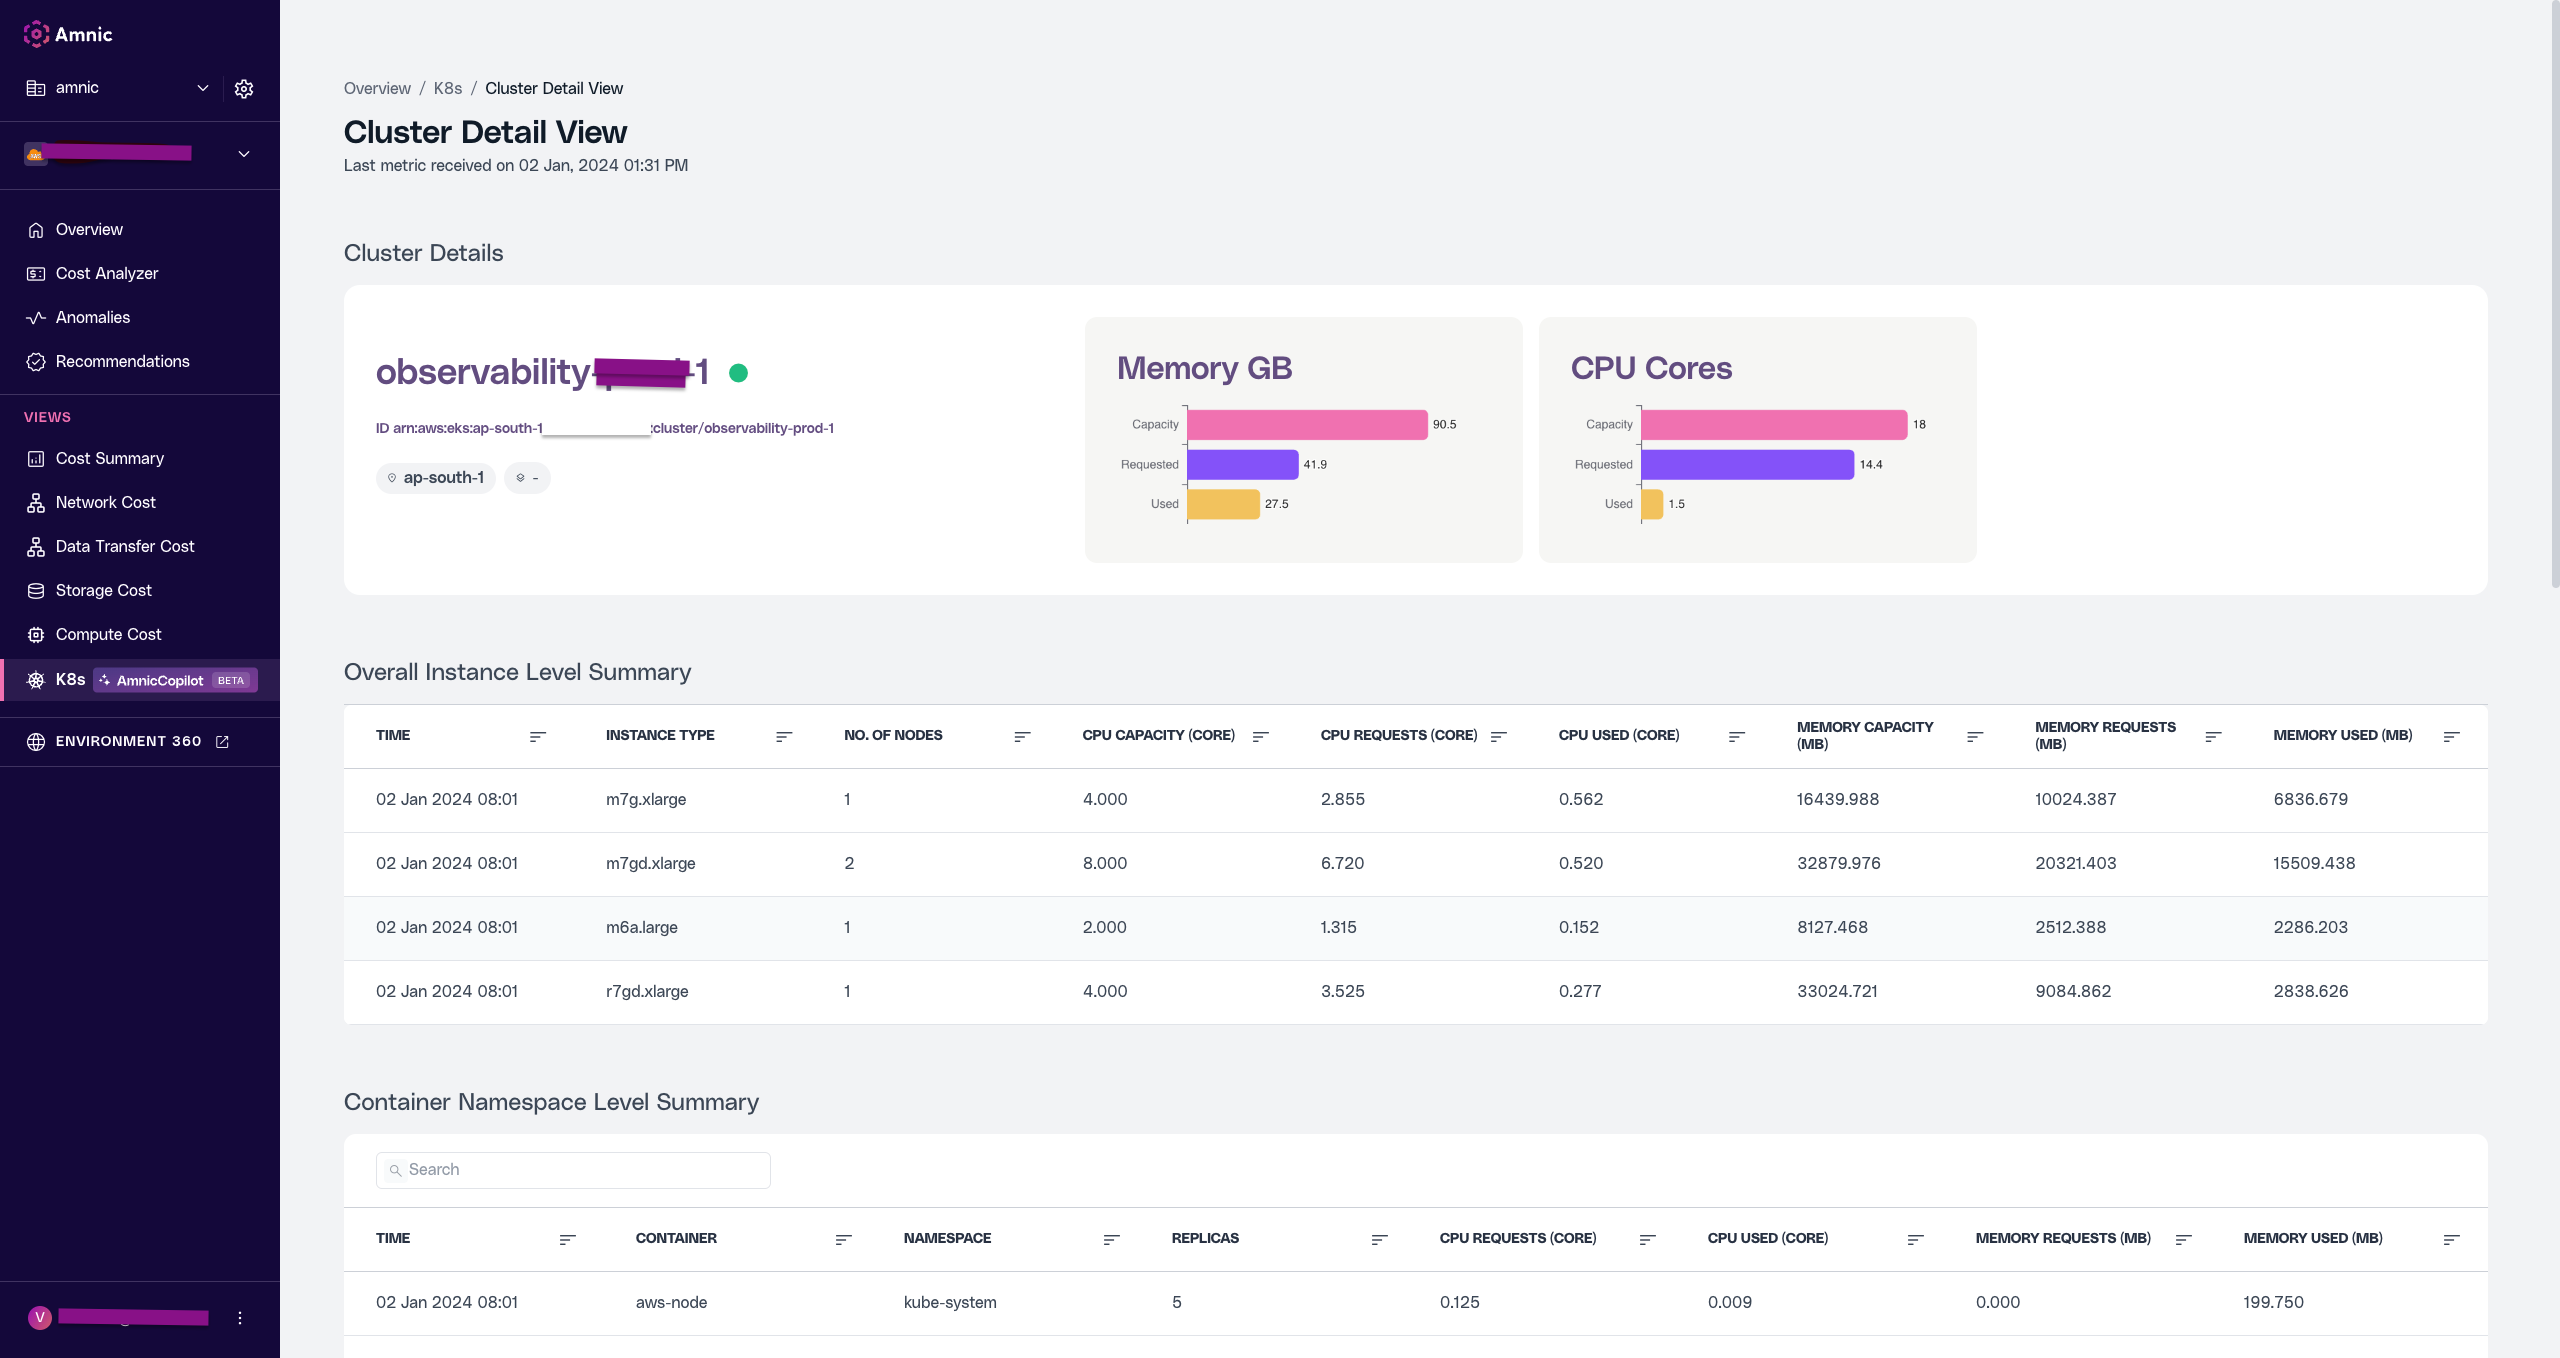Sort Overall Instance Summary by No. of Nodes
Screen dimensions: 2560x1358
[x=1022, y=736]
